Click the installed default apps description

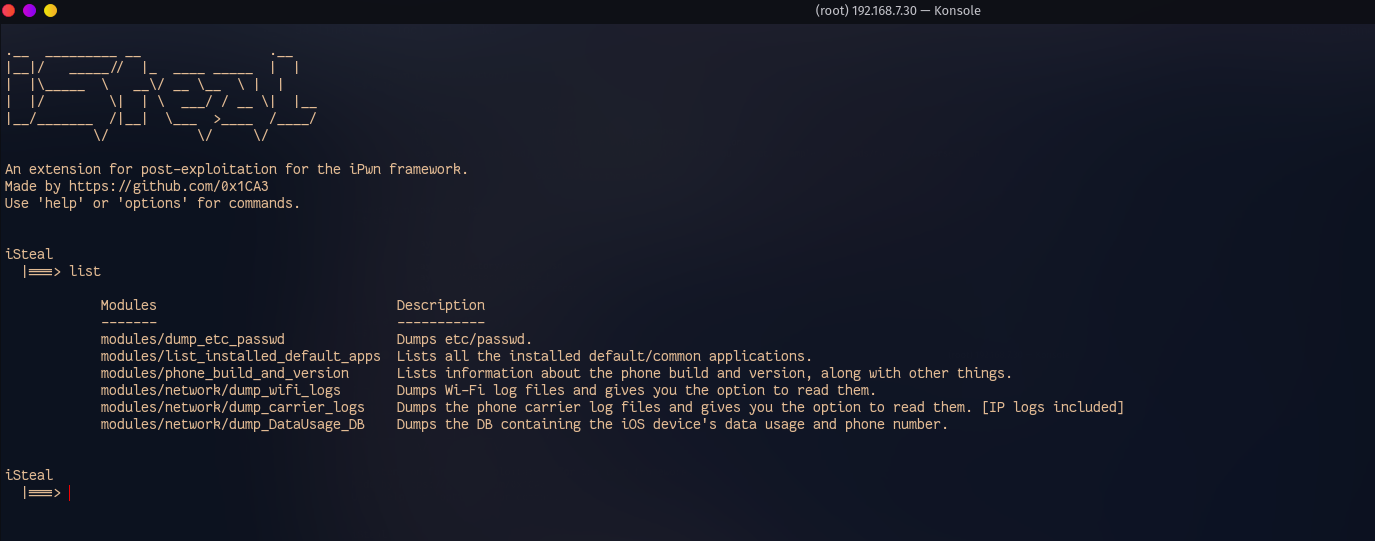pos(605,356)
